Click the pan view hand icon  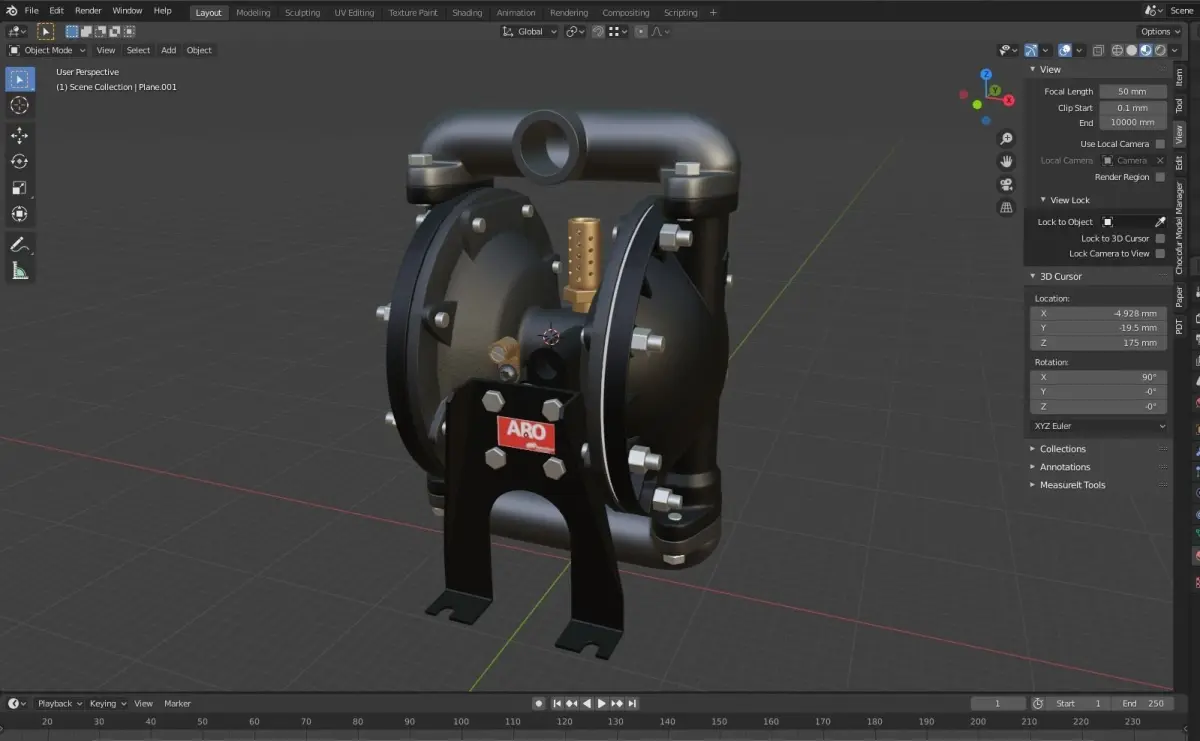click(1007, 161)
